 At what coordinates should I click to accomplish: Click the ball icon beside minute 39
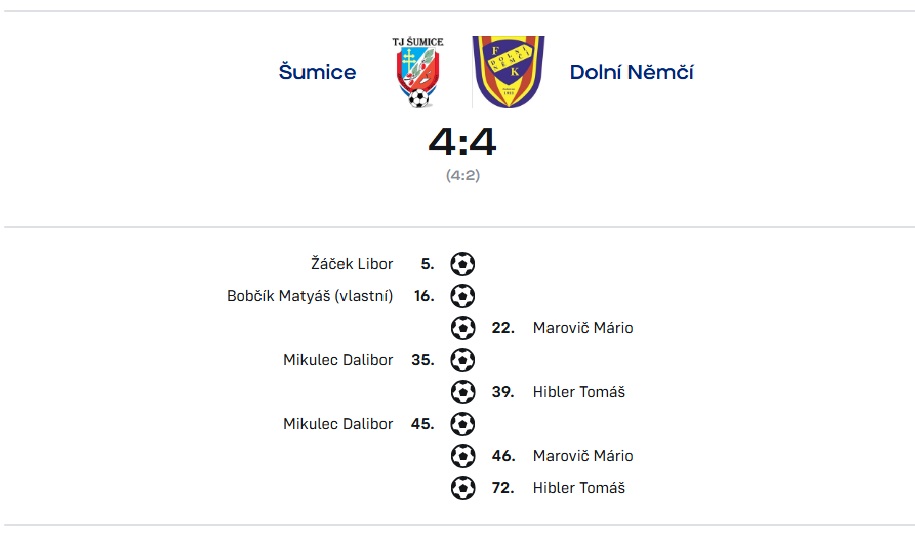coord(462,392)
